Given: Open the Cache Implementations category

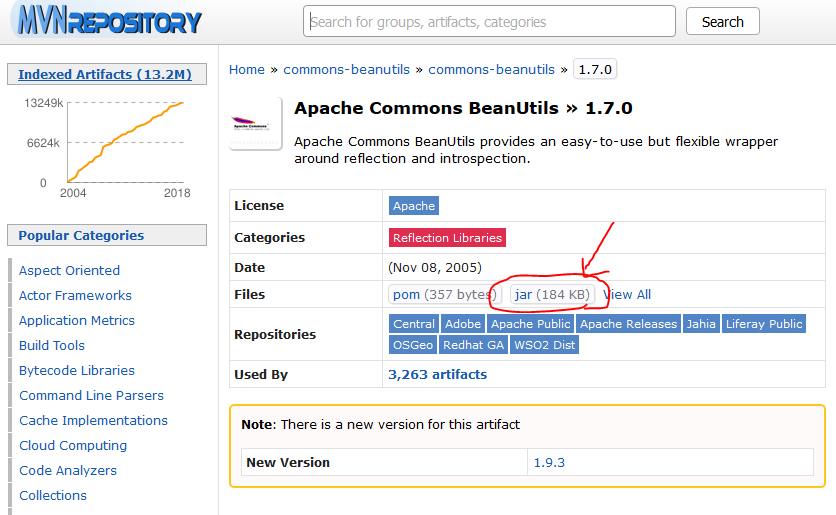Looking at the screenshot, I should pyautogui.click(x=93, y=421).
